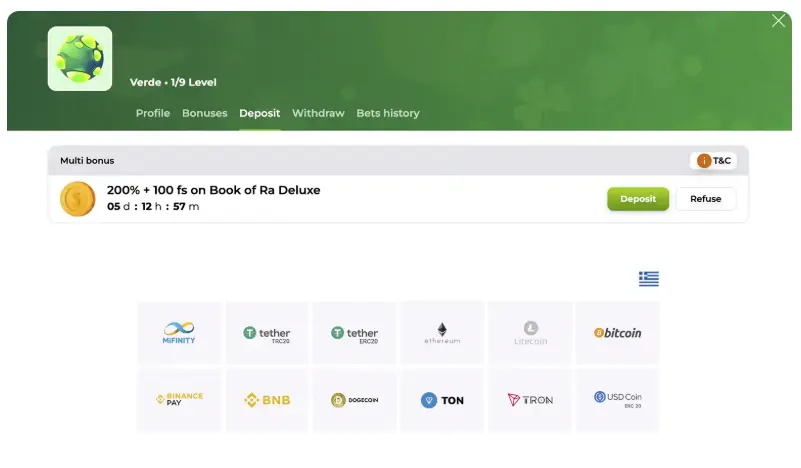
Task: Go to the Withdraw tab
Action: point(318,113)
